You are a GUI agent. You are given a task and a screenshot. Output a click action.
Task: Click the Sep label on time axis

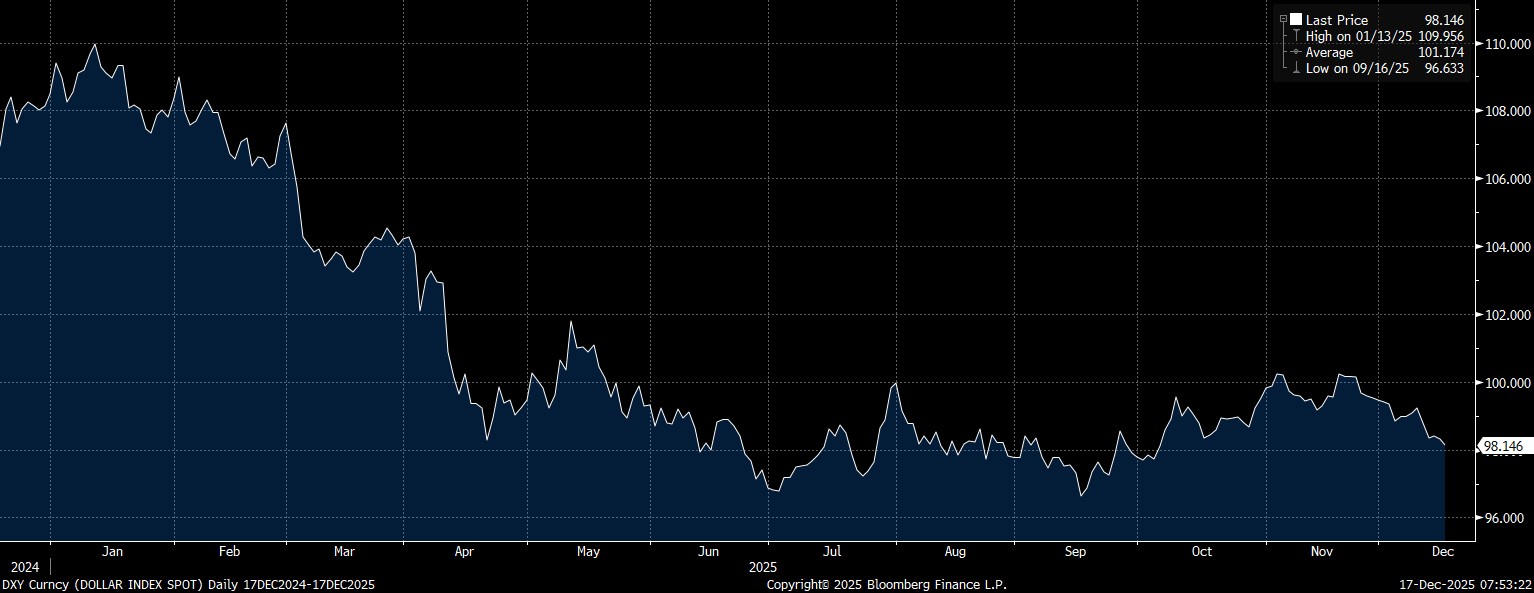click(x=1075, y=551)
